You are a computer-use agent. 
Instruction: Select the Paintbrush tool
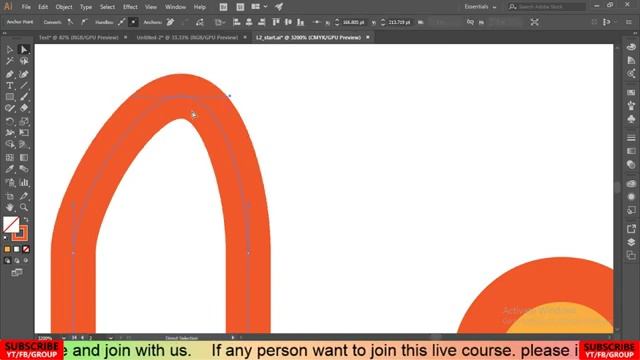point(24,97)
